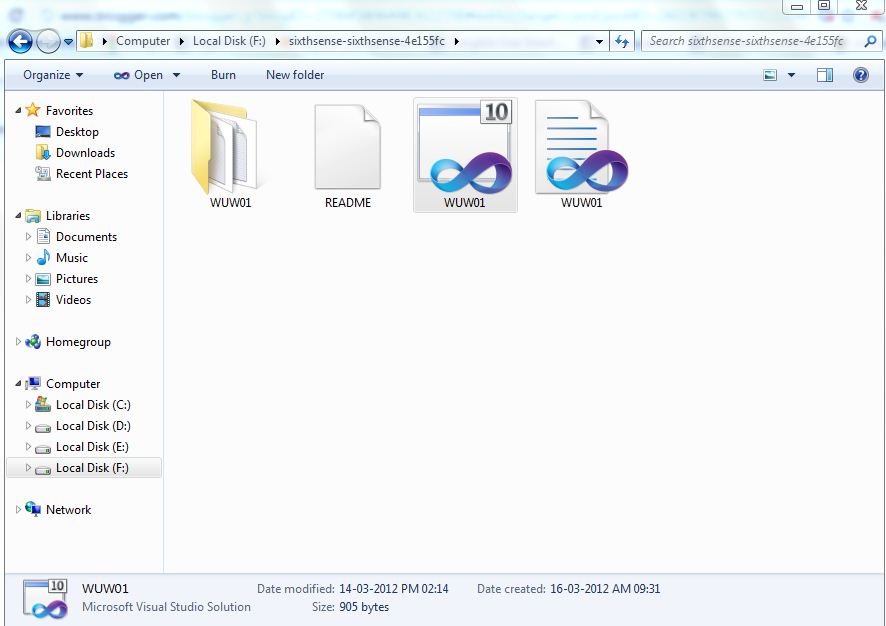Select the WUW01 folder icon
Screen dimensions: 886x626
228,146
